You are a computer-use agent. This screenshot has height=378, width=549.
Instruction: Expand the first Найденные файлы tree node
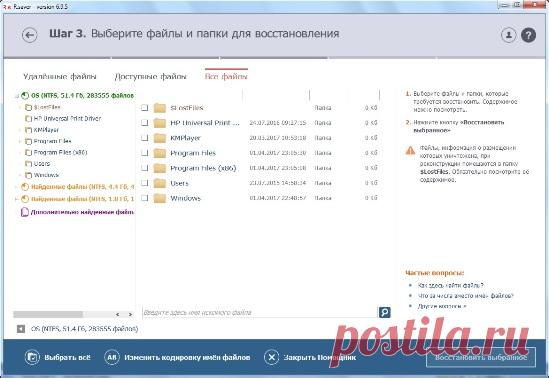tap(16, 187)
